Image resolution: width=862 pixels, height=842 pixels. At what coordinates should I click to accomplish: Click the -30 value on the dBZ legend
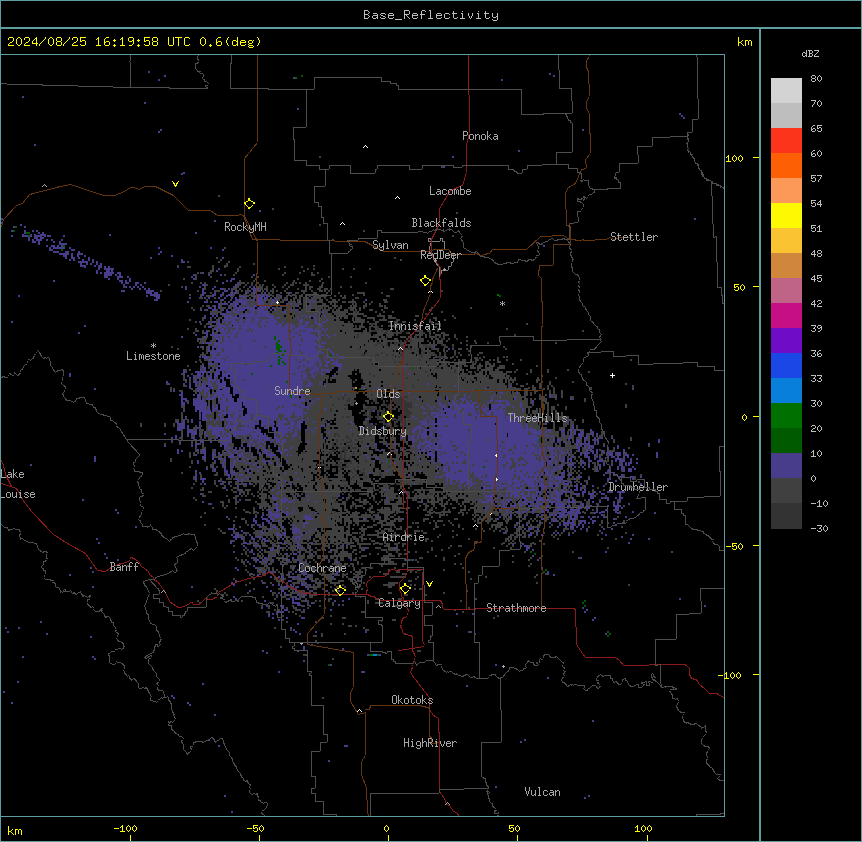pyautogui.click(x=819, y=529)
